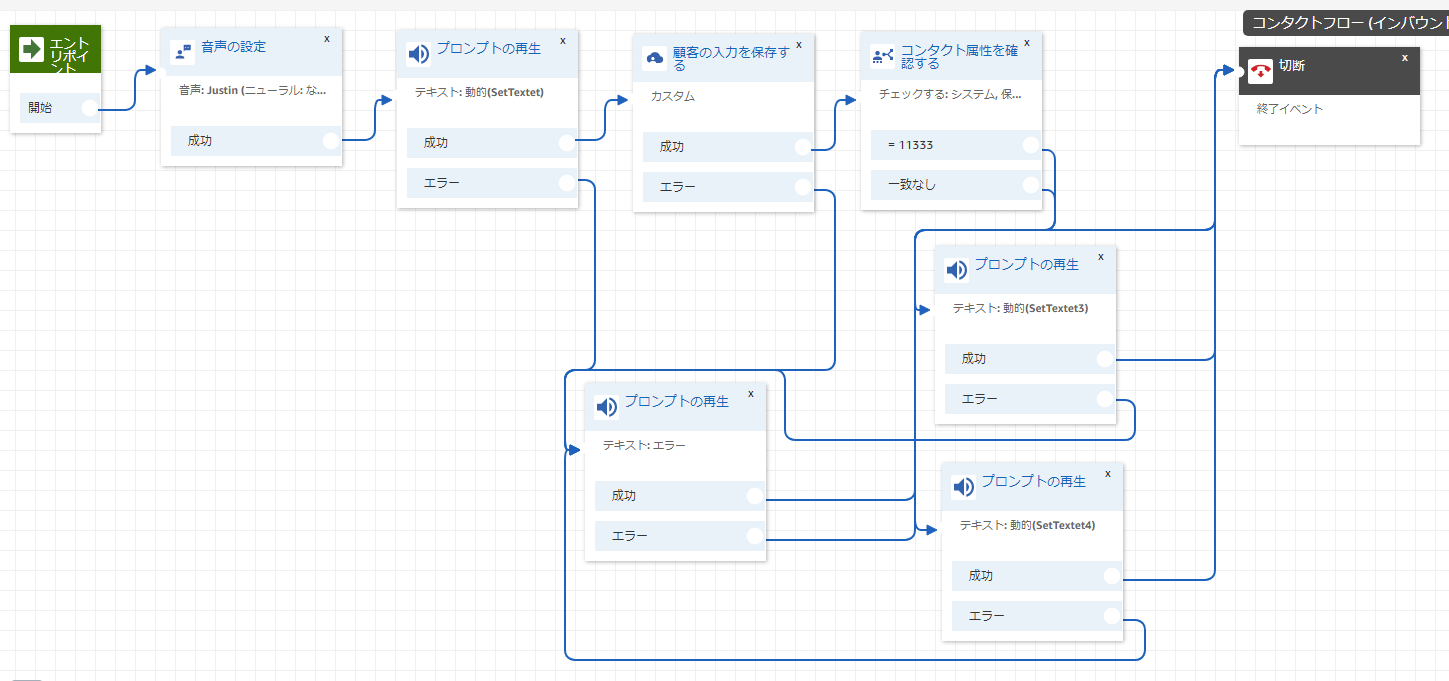Click speaker icon on the テキスト: エラー prompt block
Image resolution: width=1449 pixels, height=681 pixels.
[606, 407]
